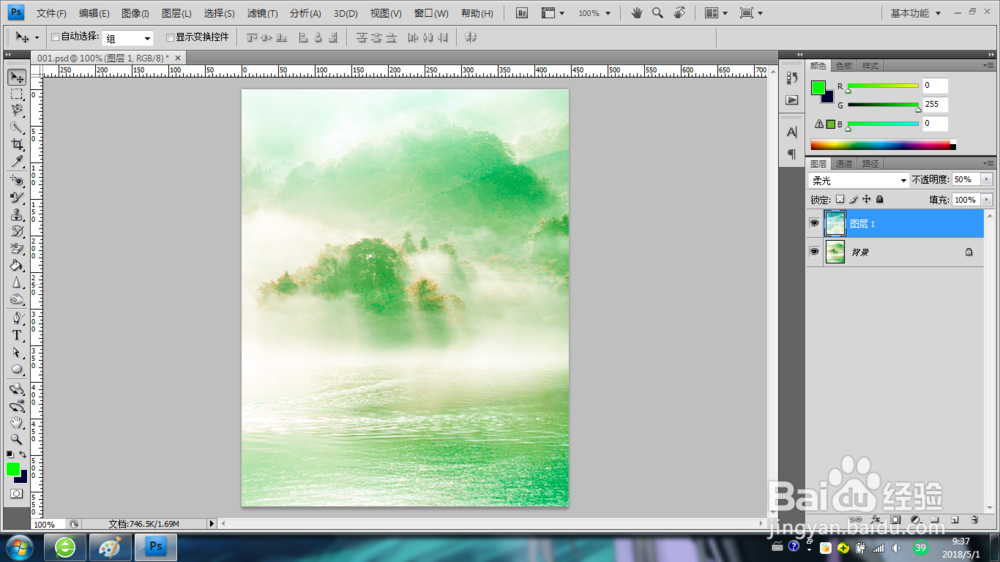Toggle Quick Mask mode

point(17,494)
